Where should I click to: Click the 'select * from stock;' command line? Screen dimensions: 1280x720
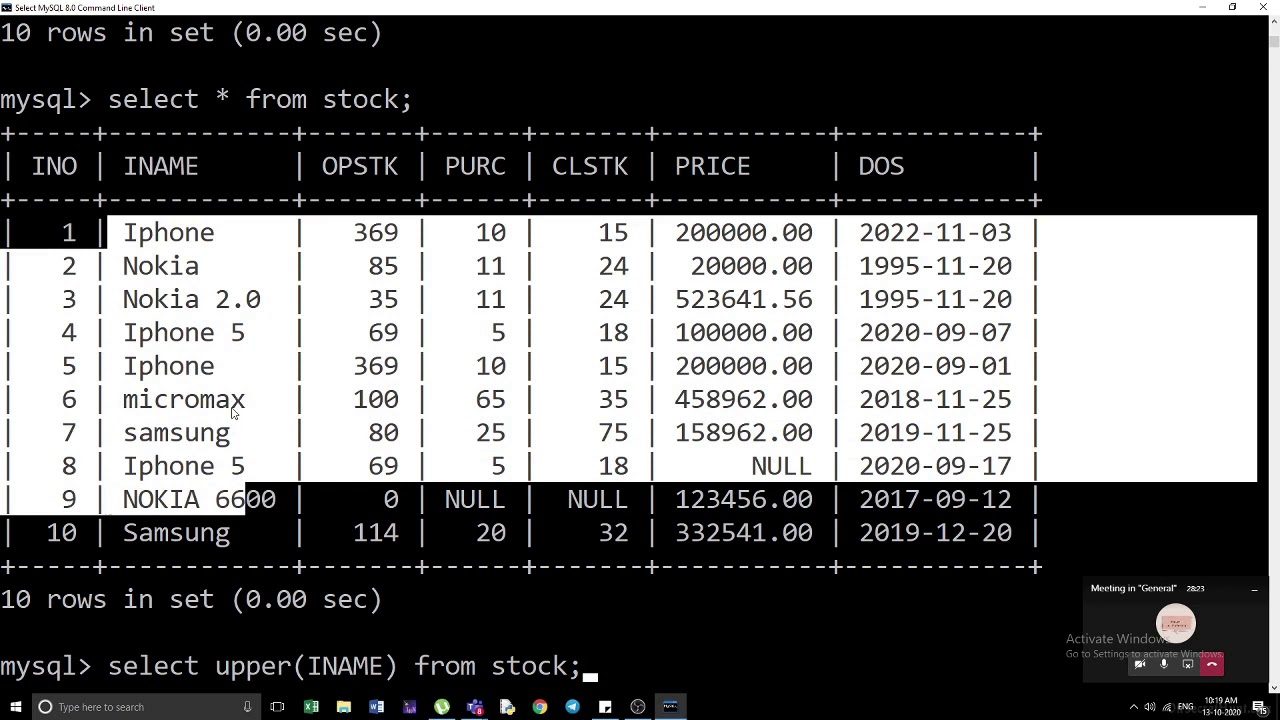[260, 99]
